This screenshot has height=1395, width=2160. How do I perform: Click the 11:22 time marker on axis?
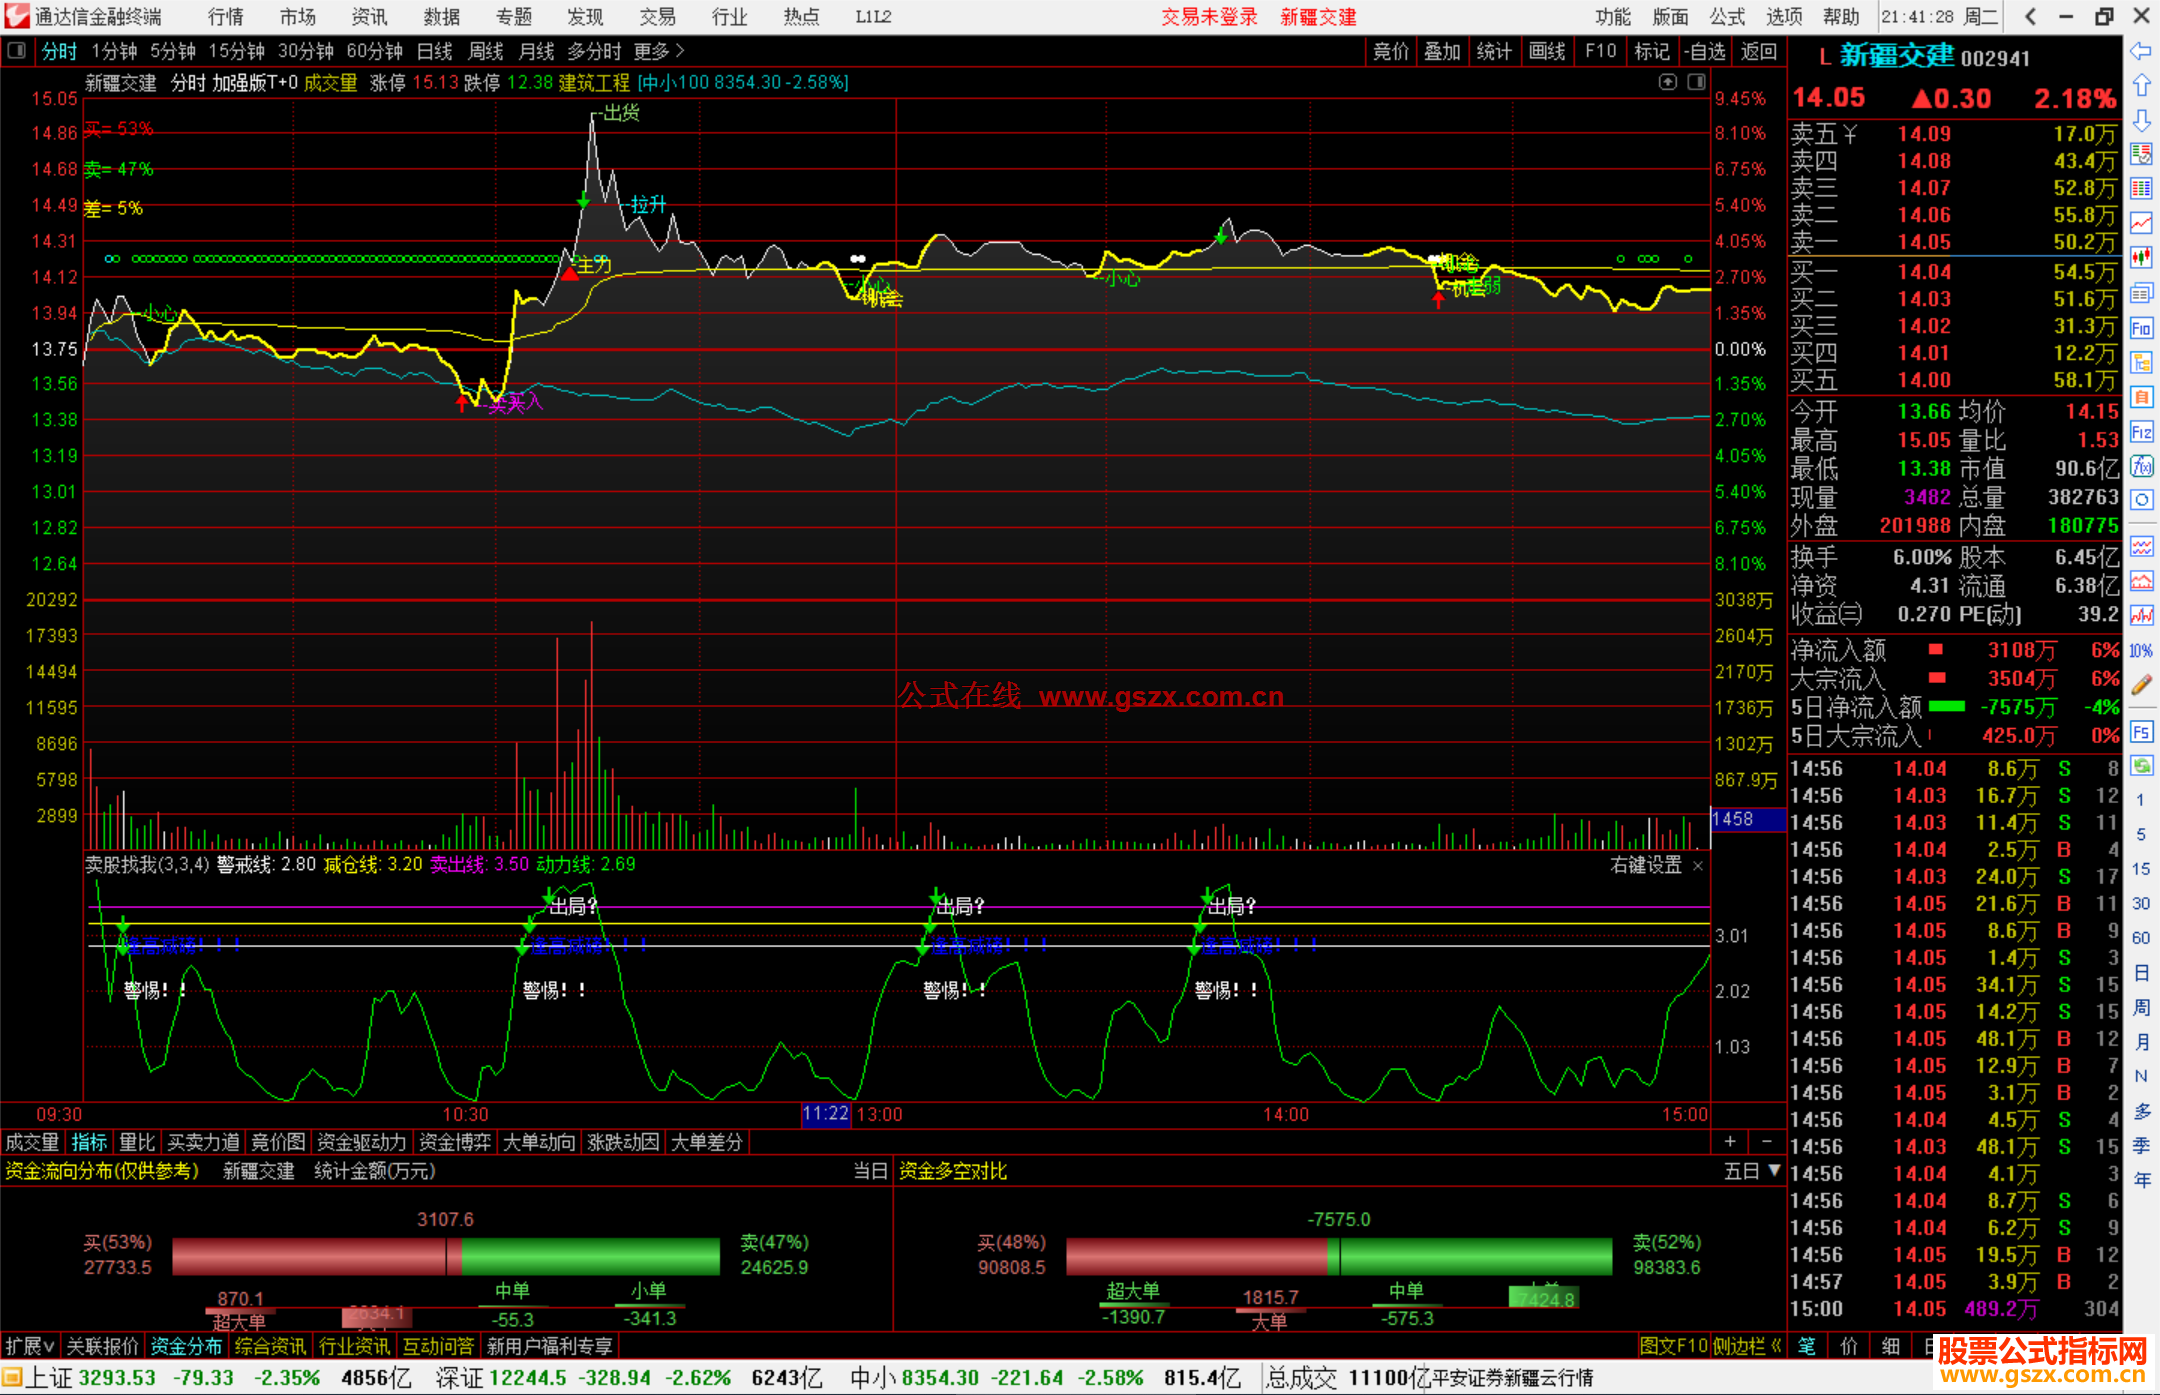[825, 1114]
